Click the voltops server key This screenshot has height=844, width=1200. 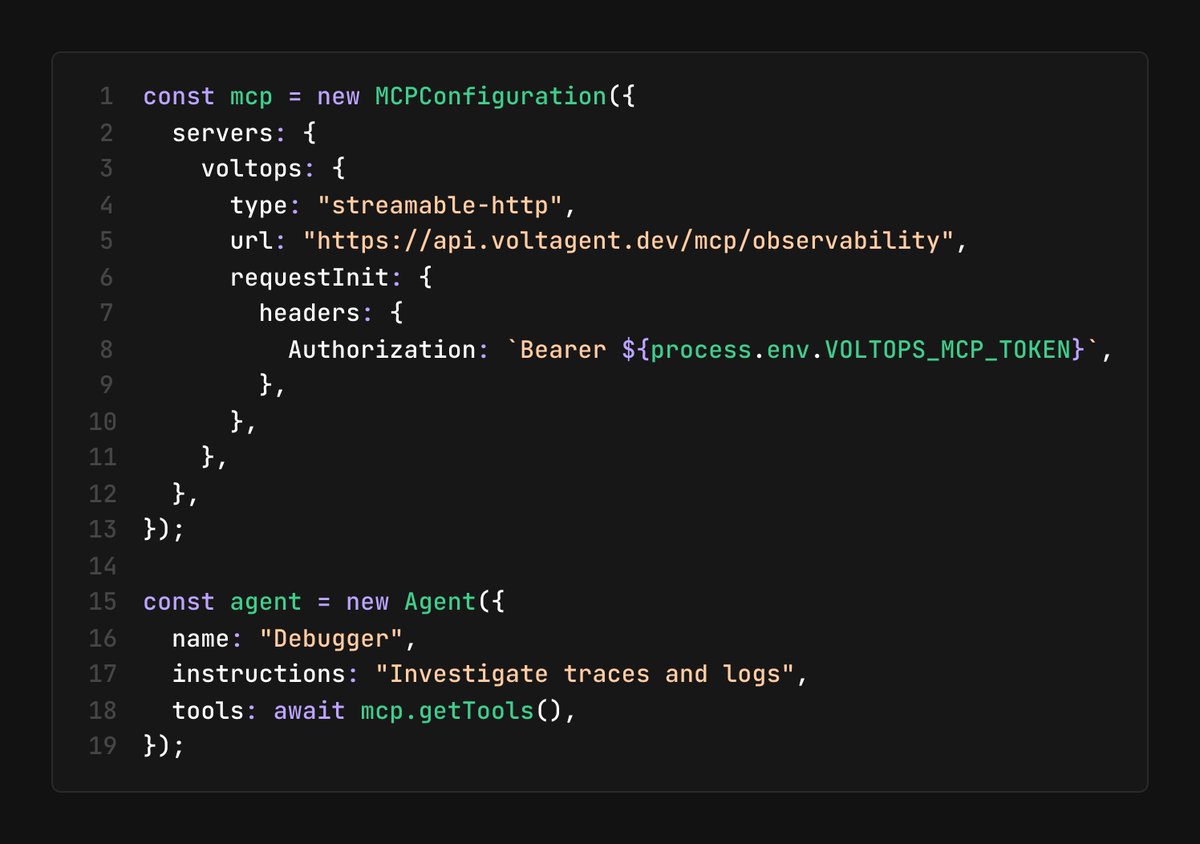[x=252, y=169]
